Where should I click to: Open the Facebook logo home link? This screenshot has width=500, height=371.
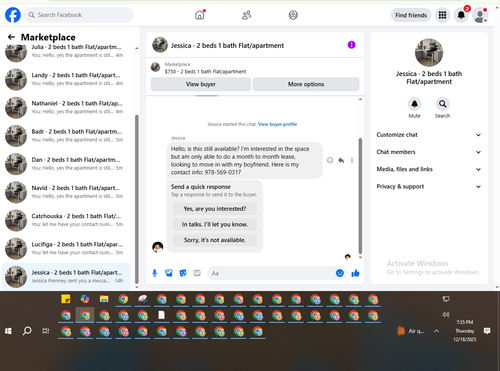[x=13, y=15]
